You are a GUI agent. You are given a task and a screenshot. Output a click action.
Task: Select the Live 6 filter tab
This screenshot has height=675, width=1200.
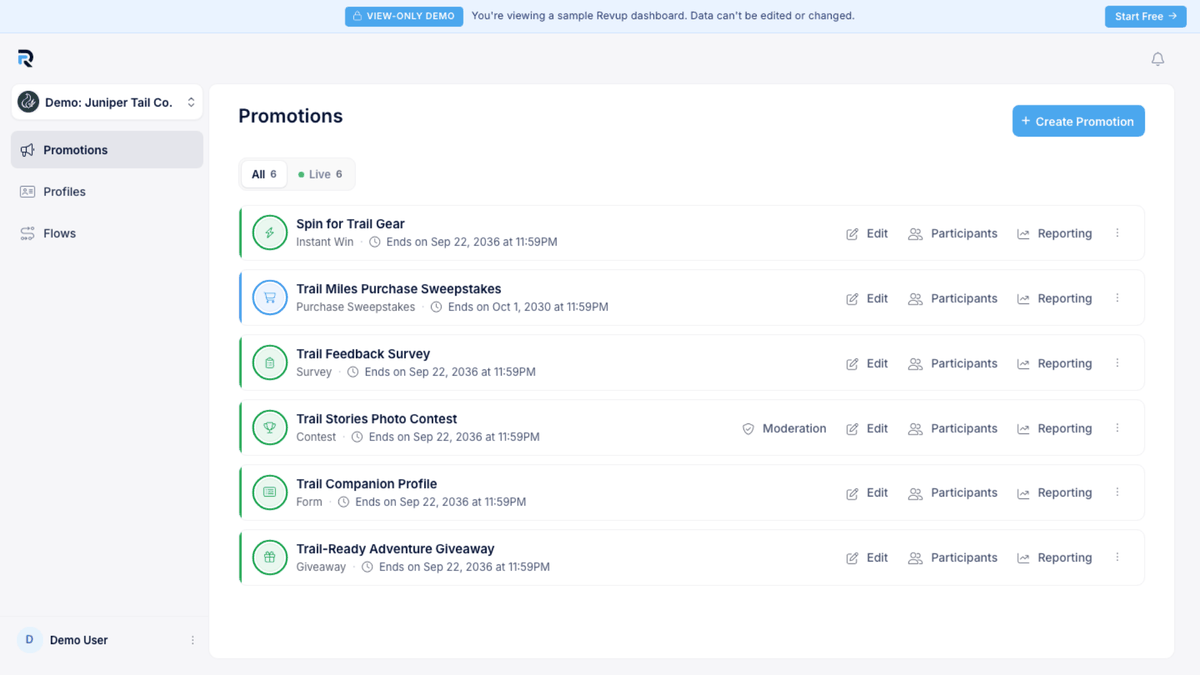[x=320, y=174]
